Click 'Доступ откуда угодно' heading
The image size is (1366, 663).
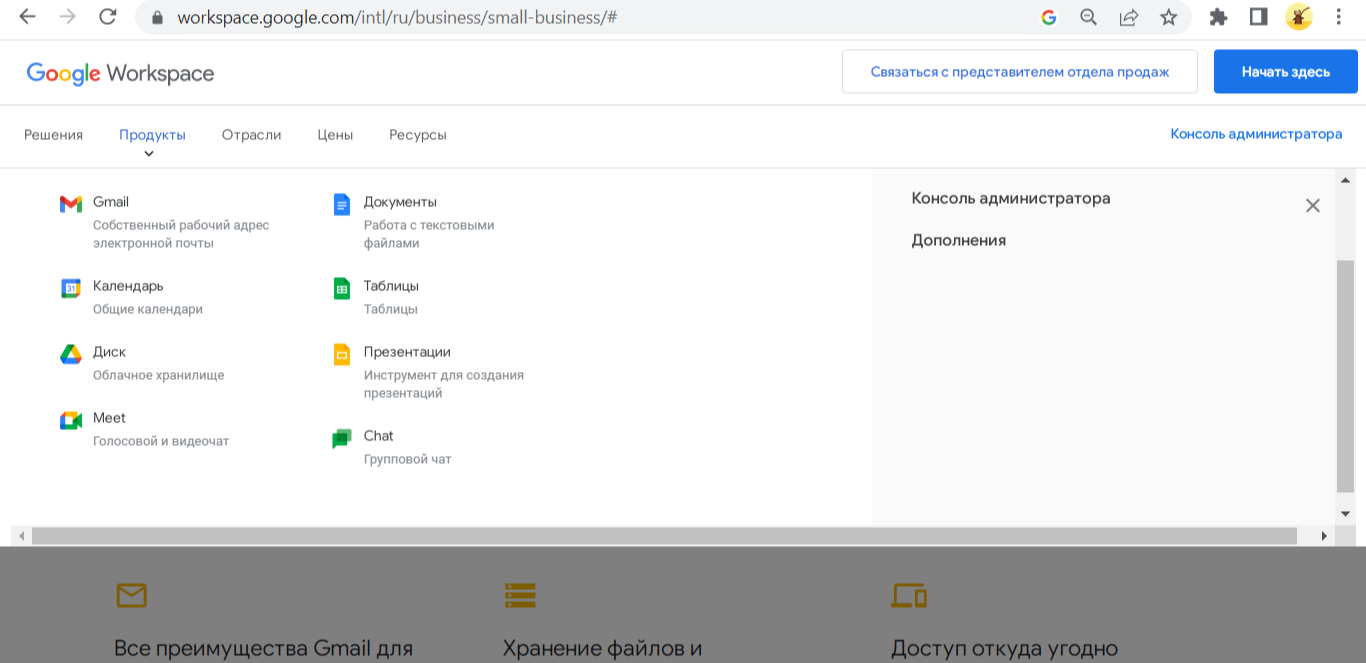tap(1004, 649)
